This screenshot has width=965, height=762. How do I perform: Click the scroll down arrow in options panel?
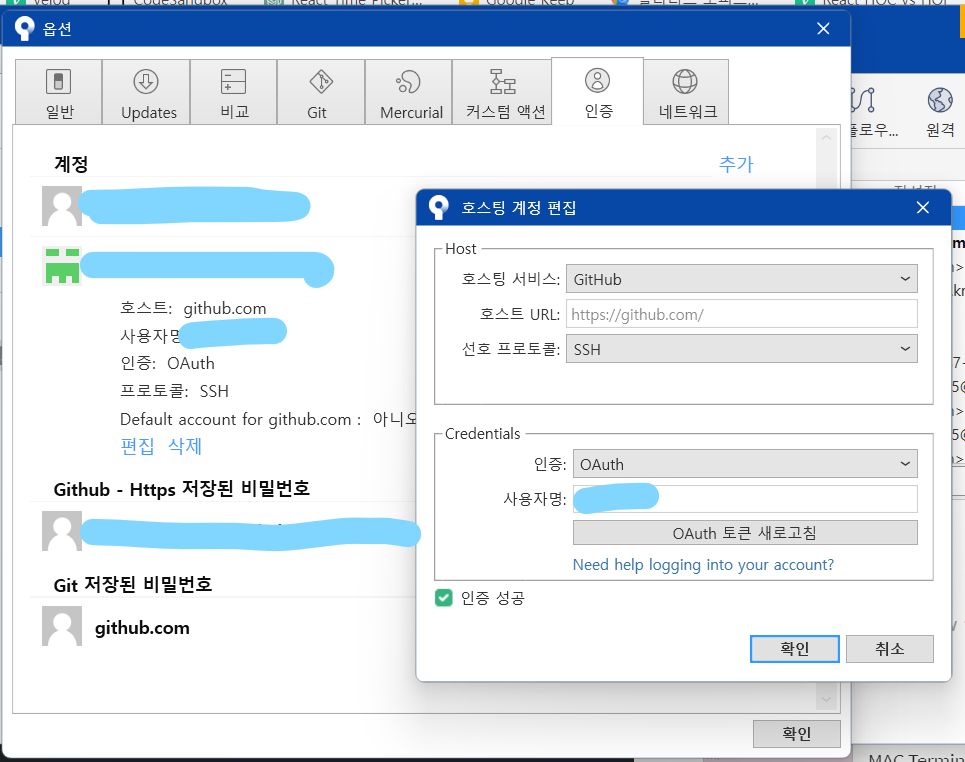(x=826, y=699)
